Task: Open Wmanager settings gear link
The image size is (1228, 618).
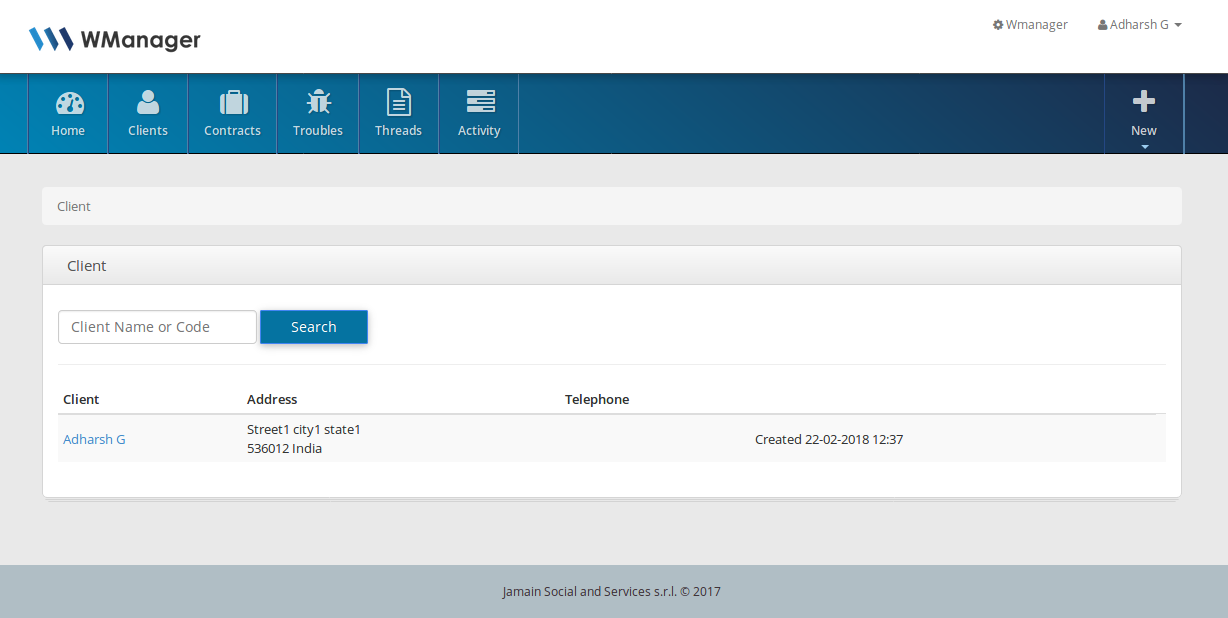Action: click(x=1030, y=25)
